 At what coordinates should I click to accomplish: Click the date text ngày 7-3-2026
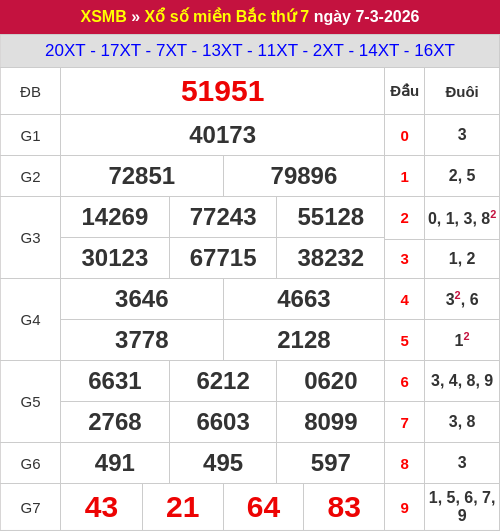click(367, 16)
